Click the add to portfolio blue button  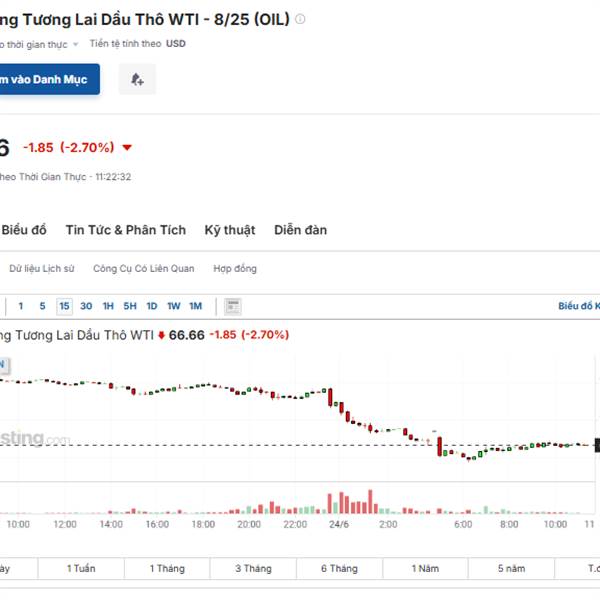49,79
